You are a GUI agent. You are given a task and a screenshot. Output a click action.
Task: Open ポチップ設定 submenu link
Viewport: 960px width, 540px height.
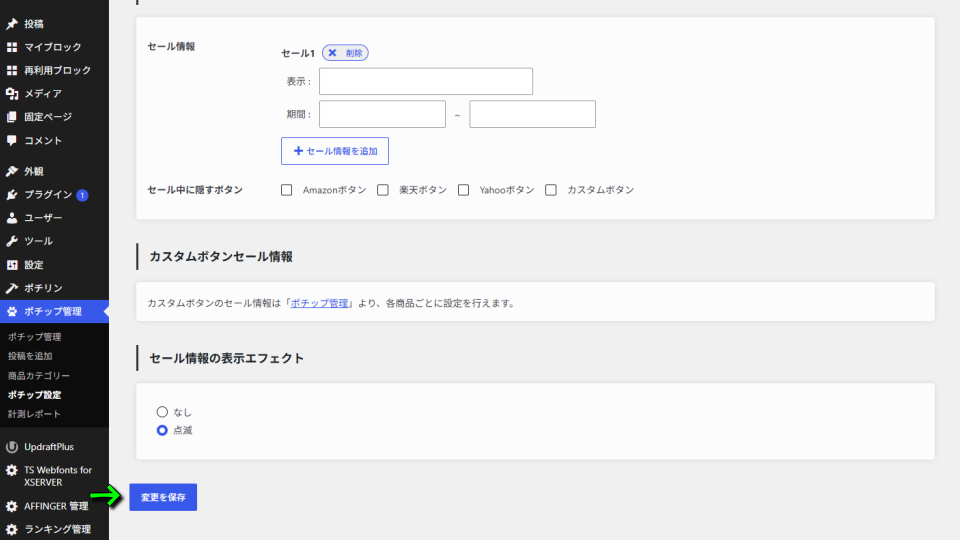pyautogui.click(x=34, y=395)
